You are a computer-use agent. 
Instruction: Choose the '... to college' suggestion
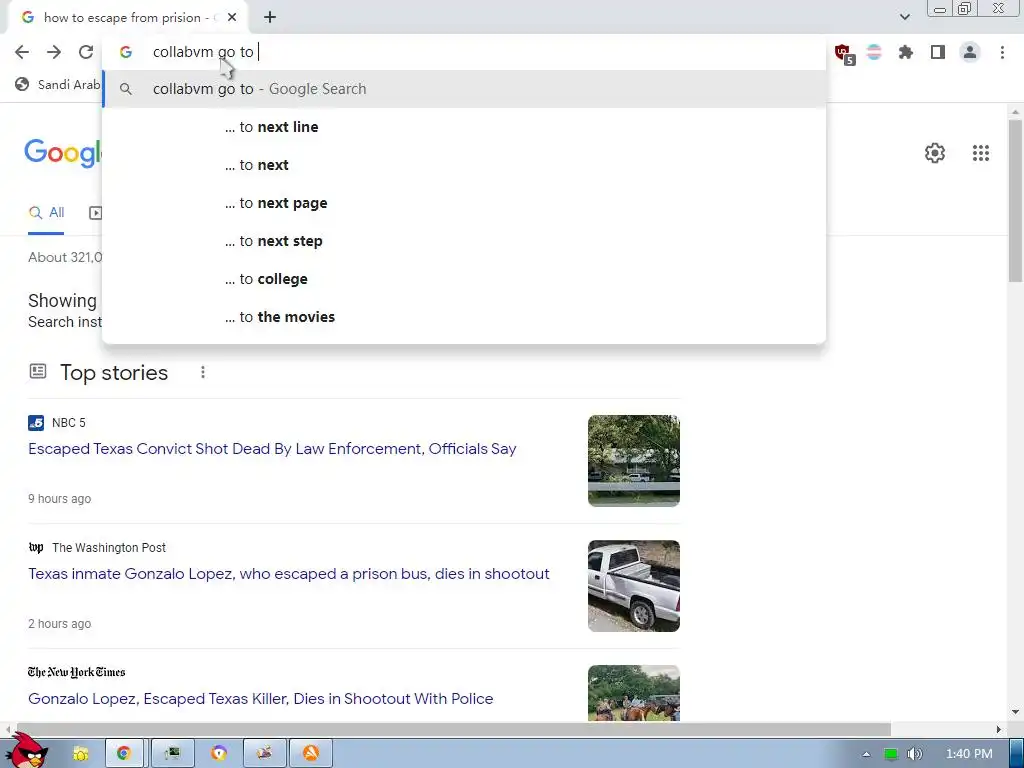tap(464, 279)
